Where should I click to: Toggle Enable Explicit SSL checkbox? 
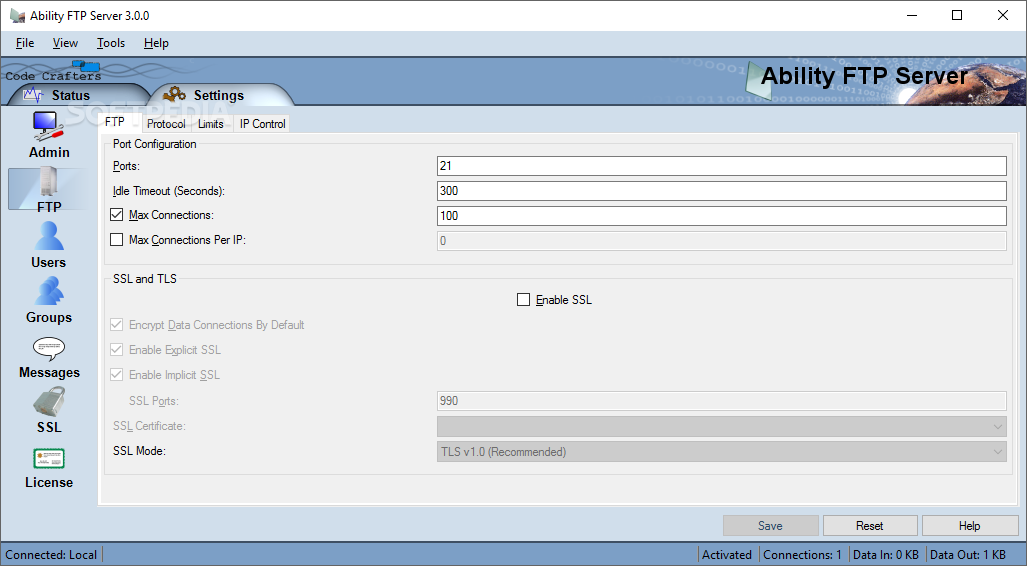(117, 349)
